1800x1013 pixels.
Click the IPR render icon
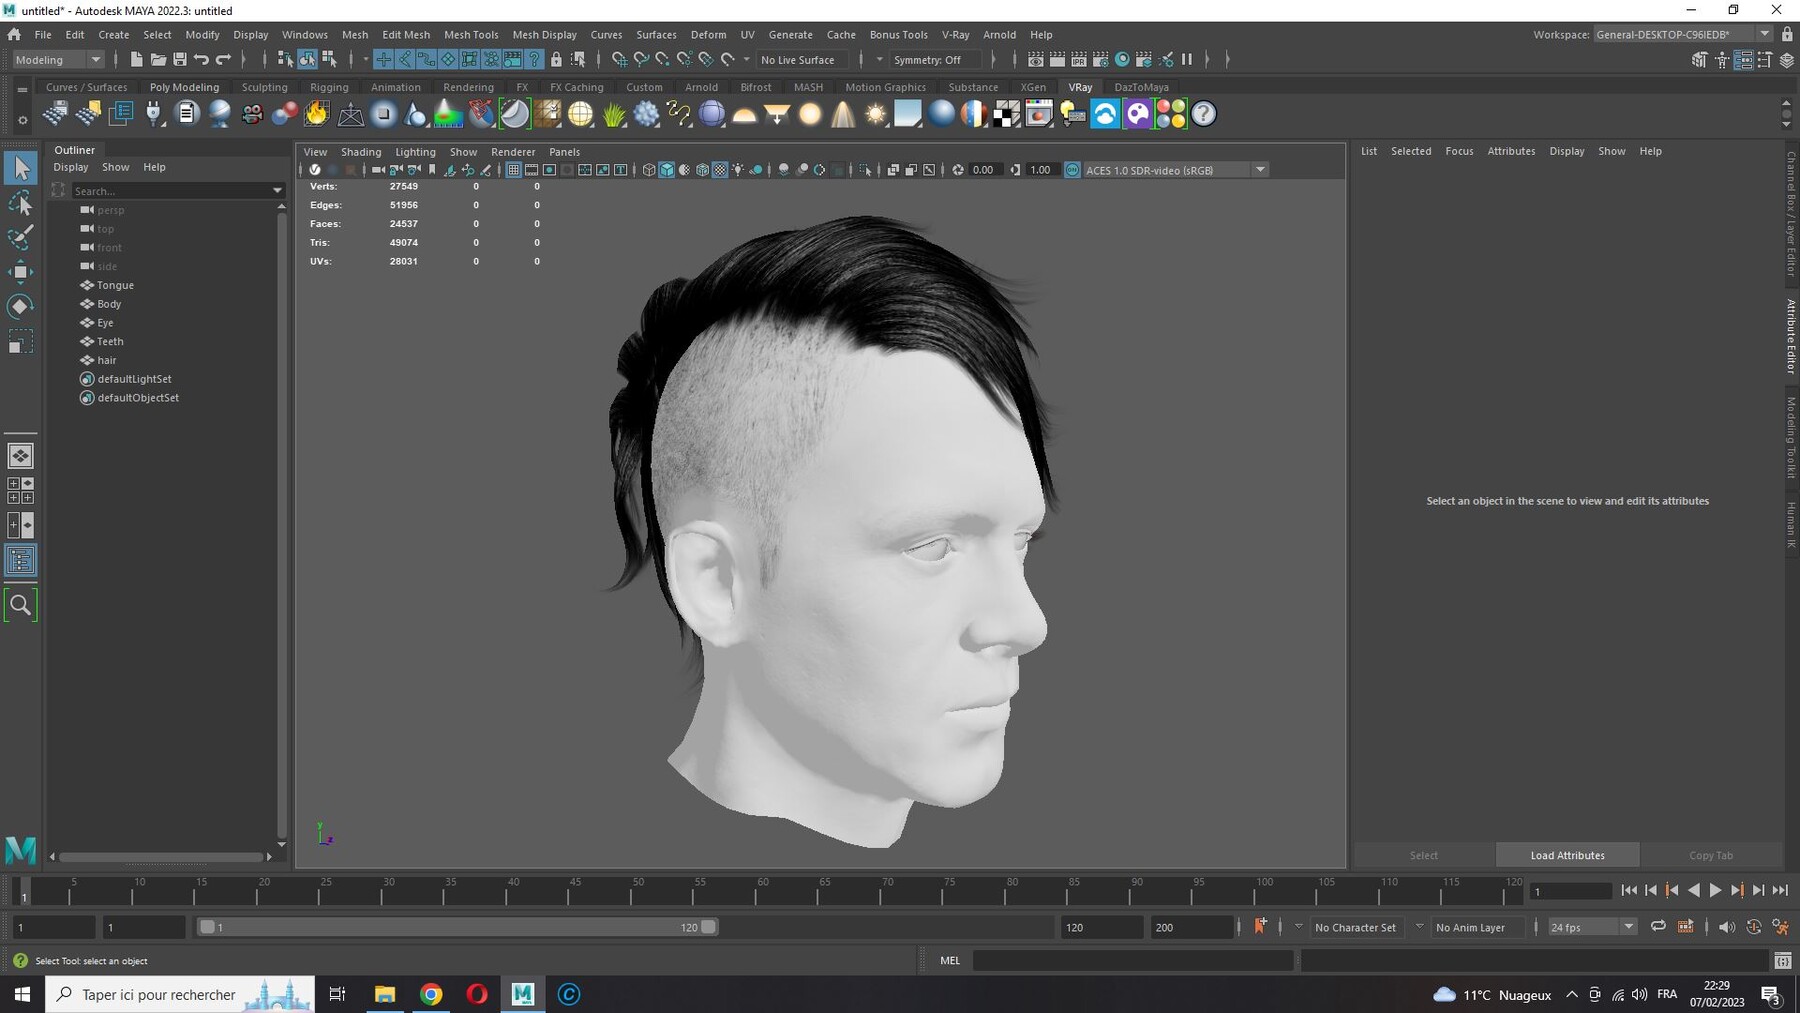pos(1079,60)
